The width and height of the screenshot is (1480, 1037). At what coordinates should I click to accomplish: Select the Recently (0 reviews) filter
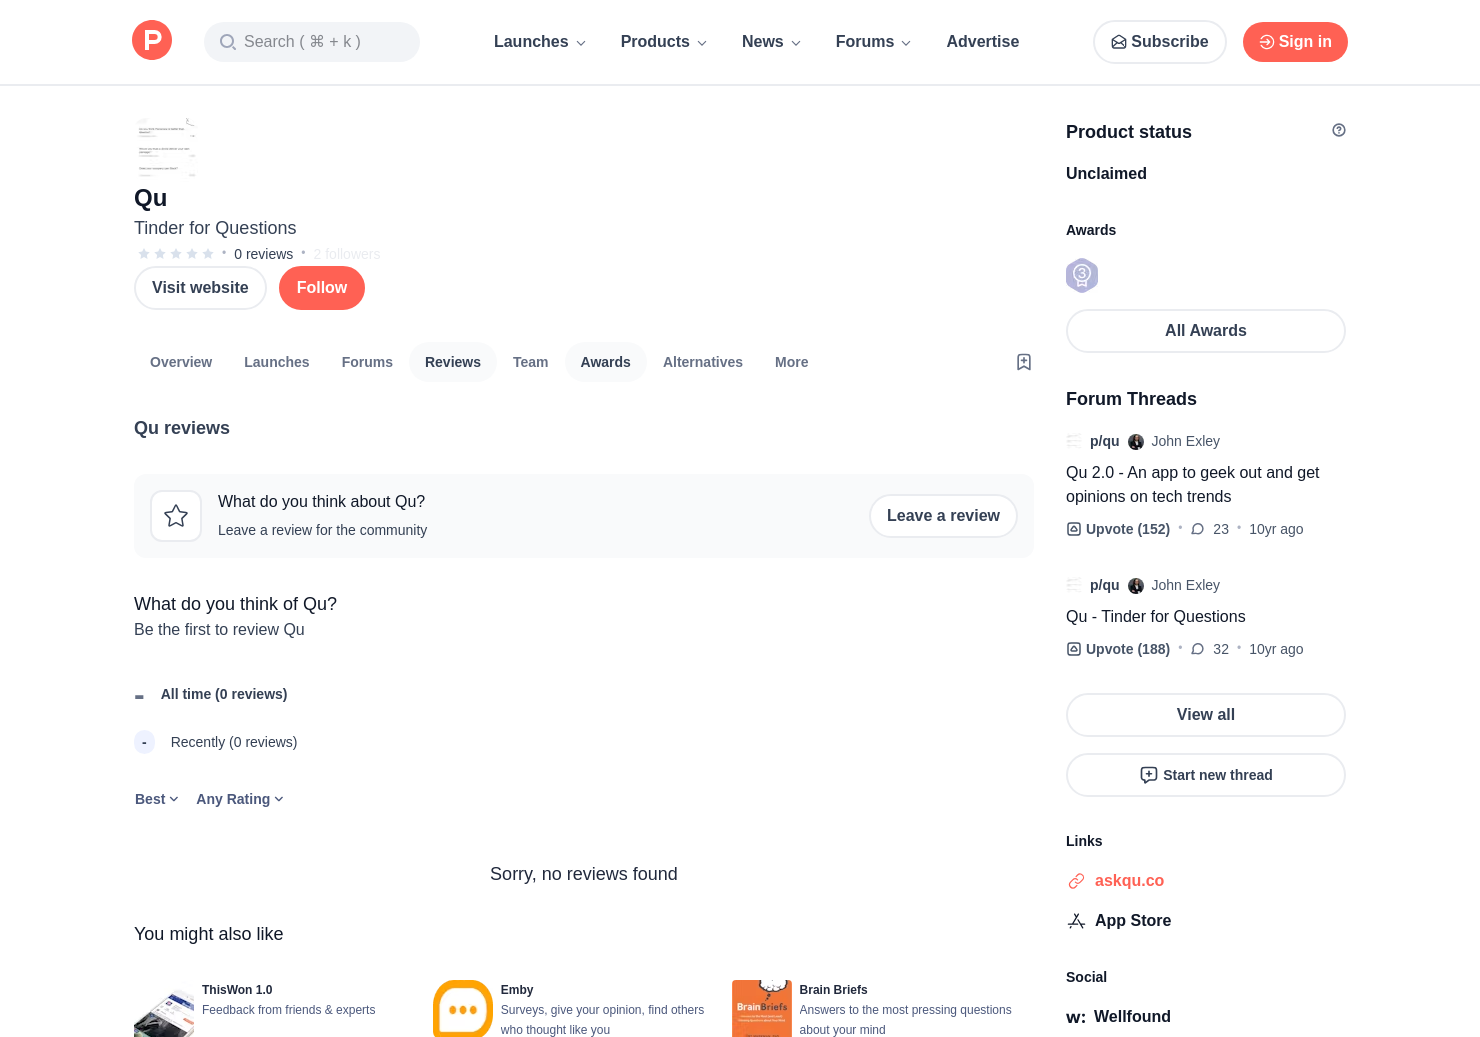tap(233, 742)
